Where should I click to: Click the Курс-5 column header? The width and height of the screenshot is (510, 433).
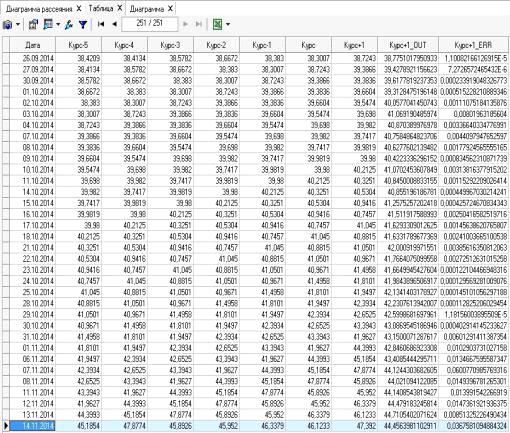(78, 45)
